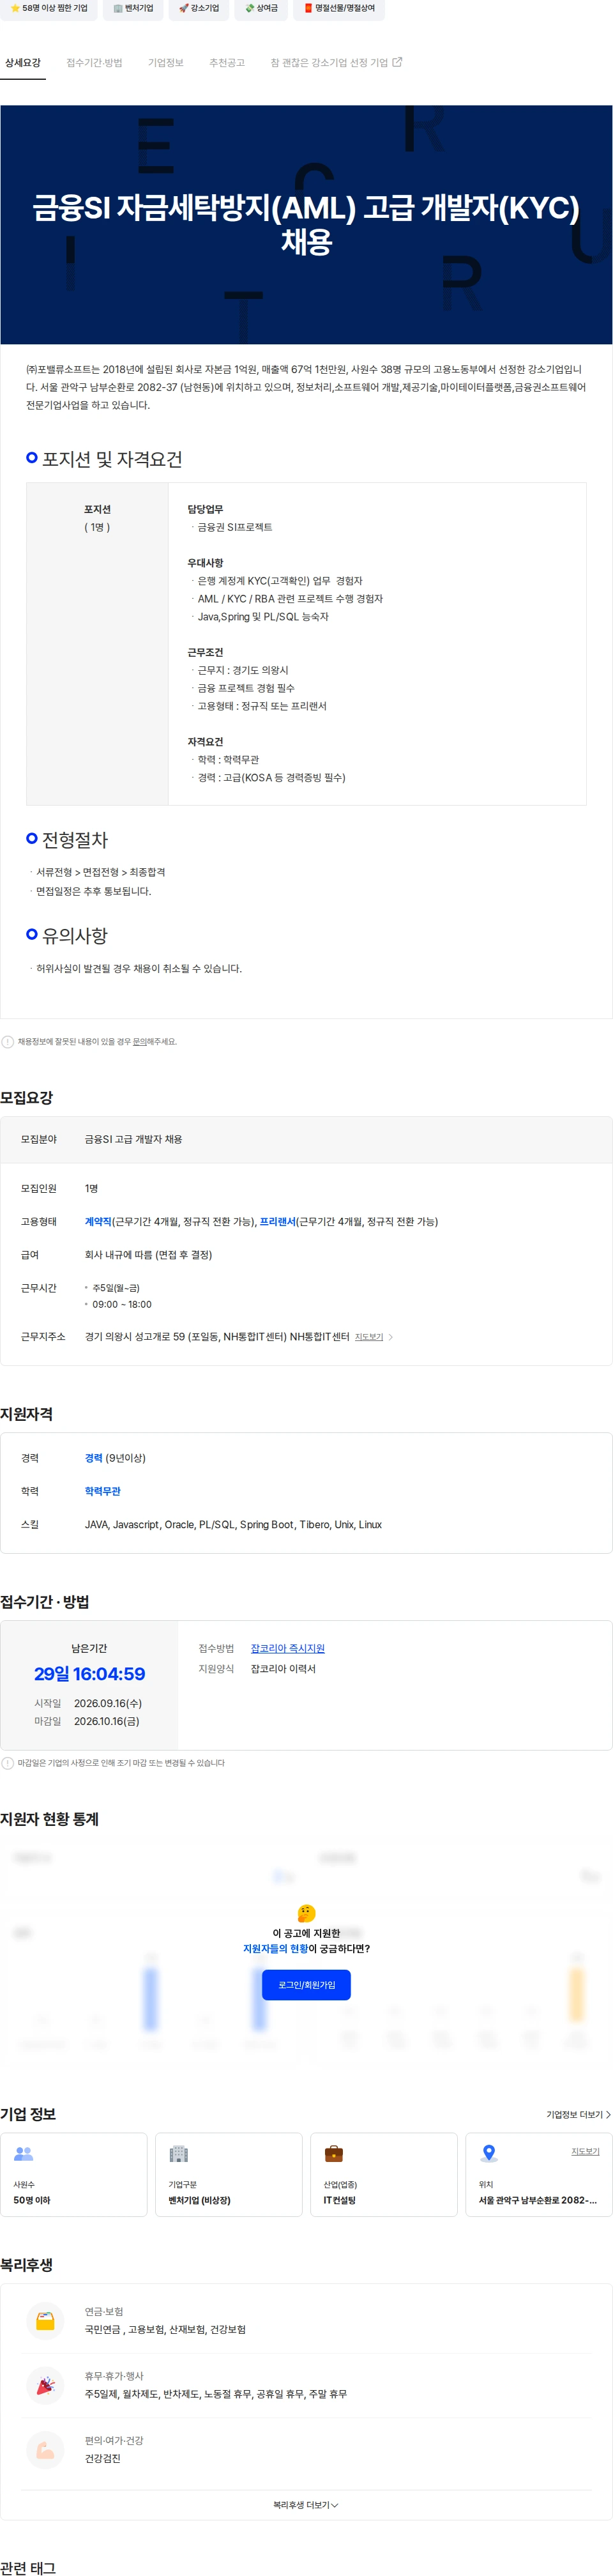Click the 프리랜서 employment type text
This screenshot has height=2576, width=613.
(x=277, y=1222)
